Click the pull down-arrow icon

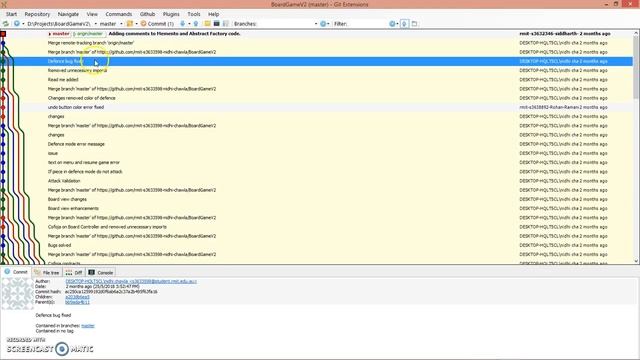click(x=182, y=24)
